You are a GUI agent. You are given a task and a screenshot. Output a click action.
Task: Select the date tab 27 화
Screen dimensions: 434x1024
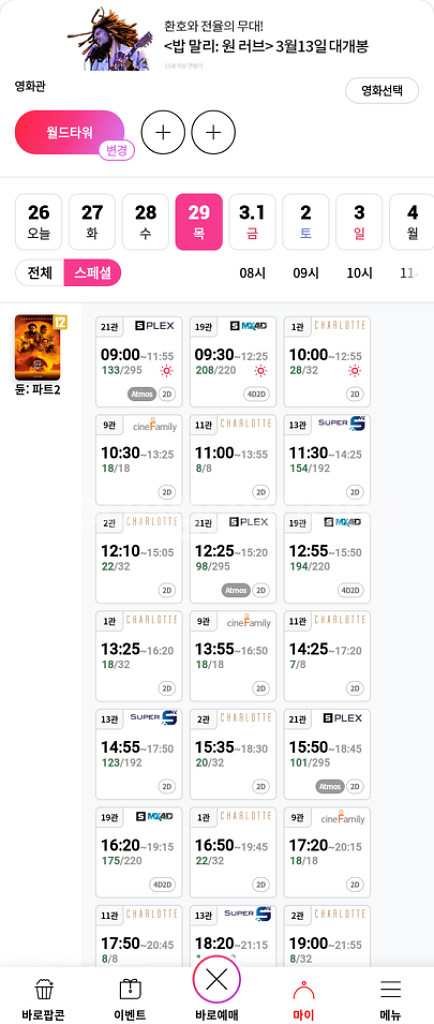[92, 222]
